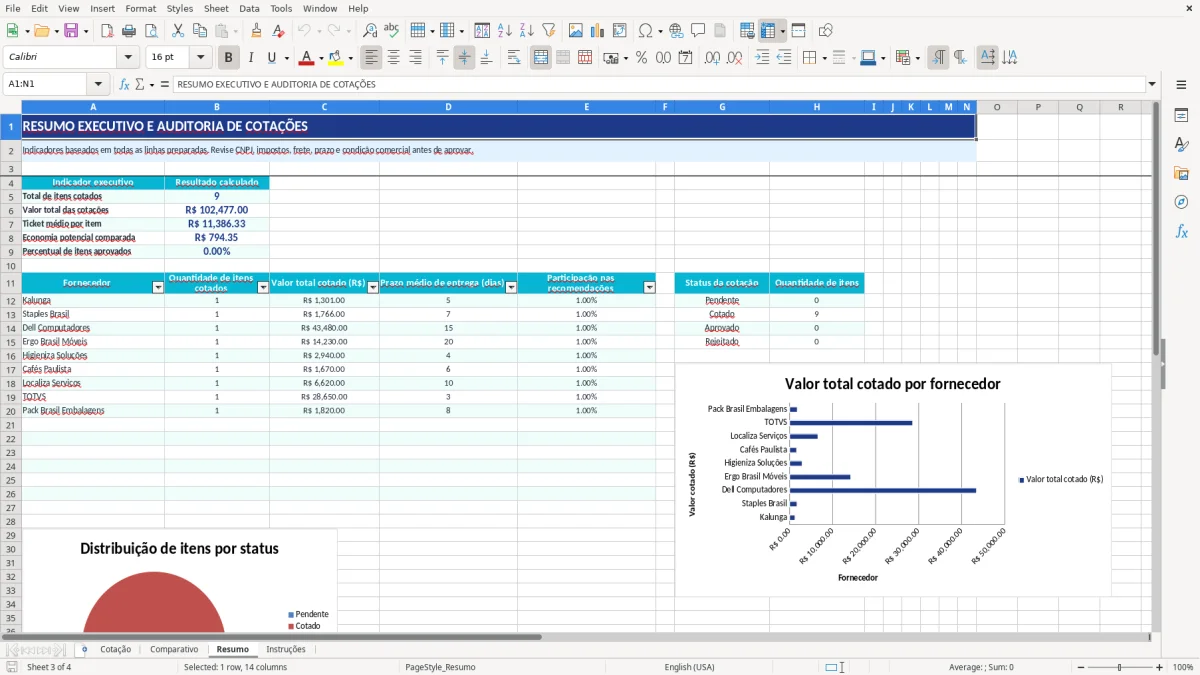Toggle Center Horizontally alignment

(394, 58)
